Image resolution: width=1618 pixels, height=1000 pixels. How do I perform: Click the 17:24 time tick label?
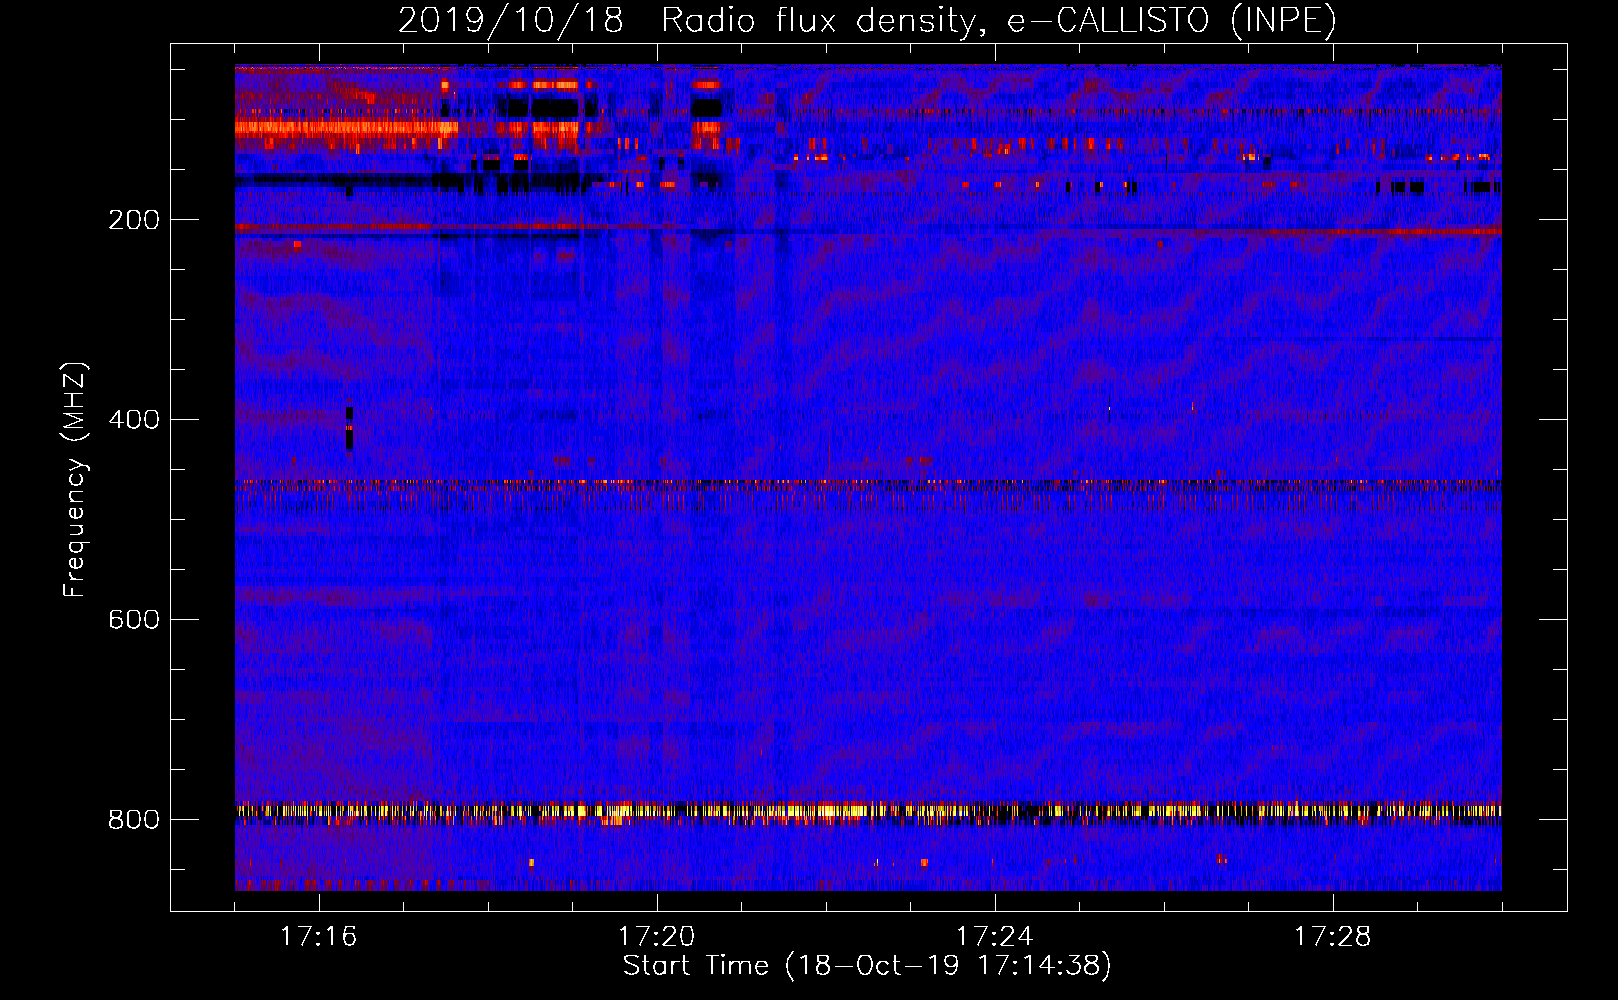pyautogui.click(x=994, y=937)
